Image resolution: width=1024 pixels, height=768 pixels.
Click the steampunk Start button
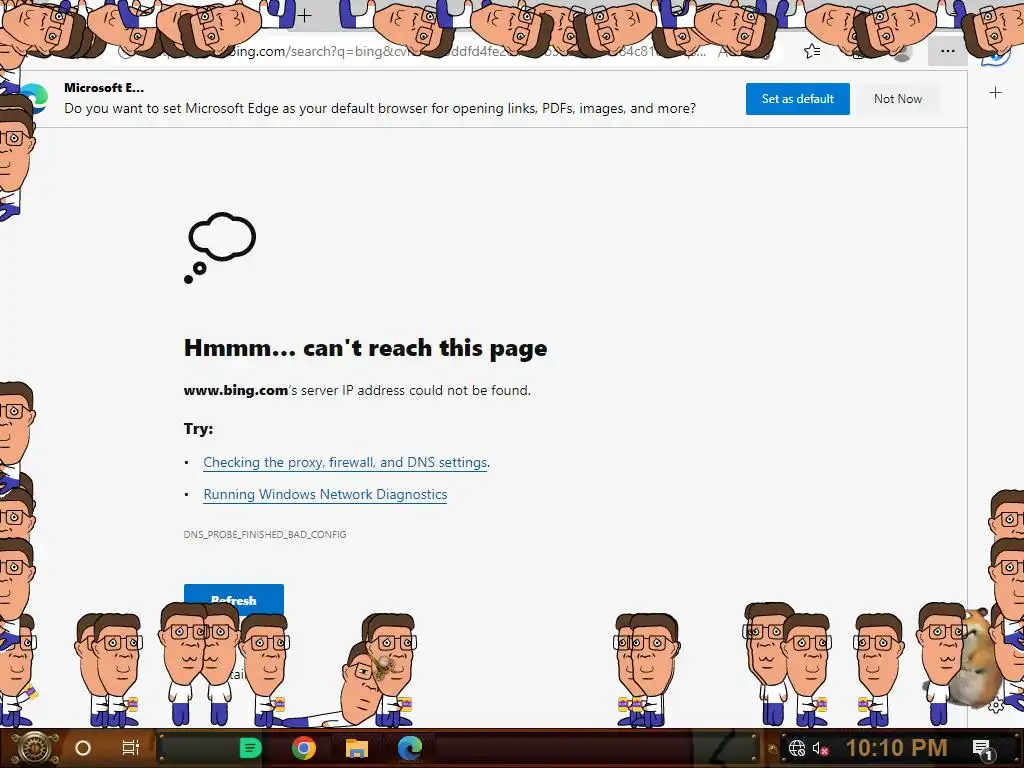33,748
